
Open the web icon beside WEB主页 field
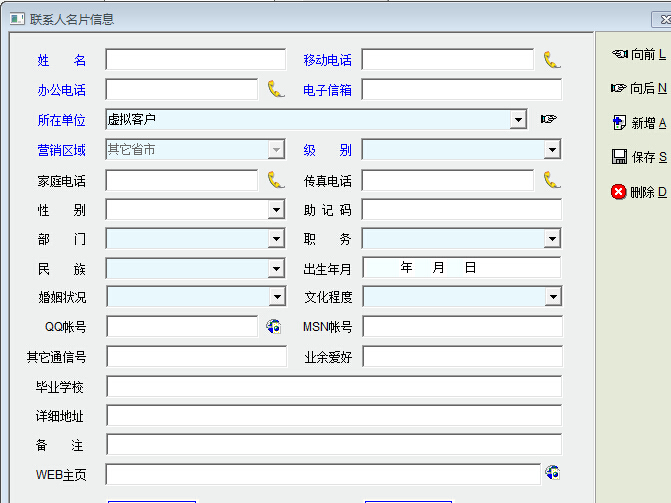pos(552,473)
